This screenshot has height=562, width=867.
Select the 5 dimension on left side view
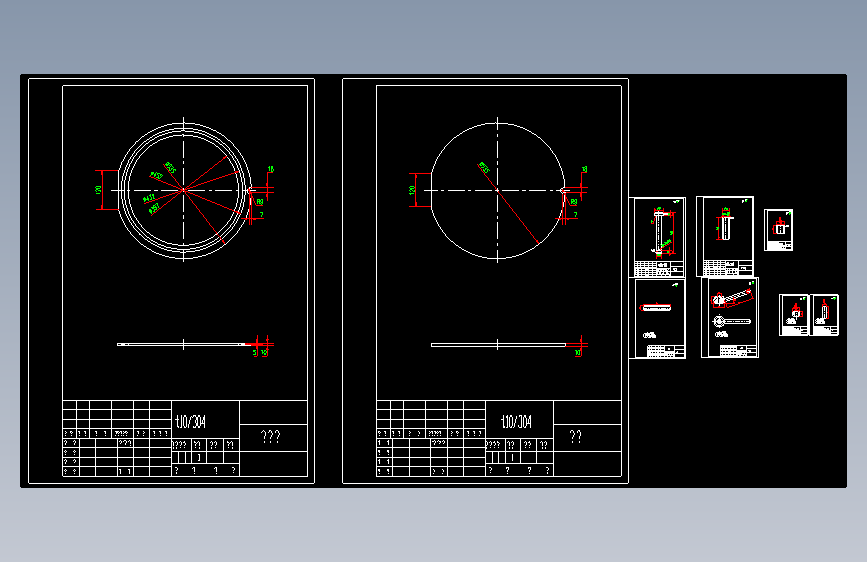[x=255, y=352]
